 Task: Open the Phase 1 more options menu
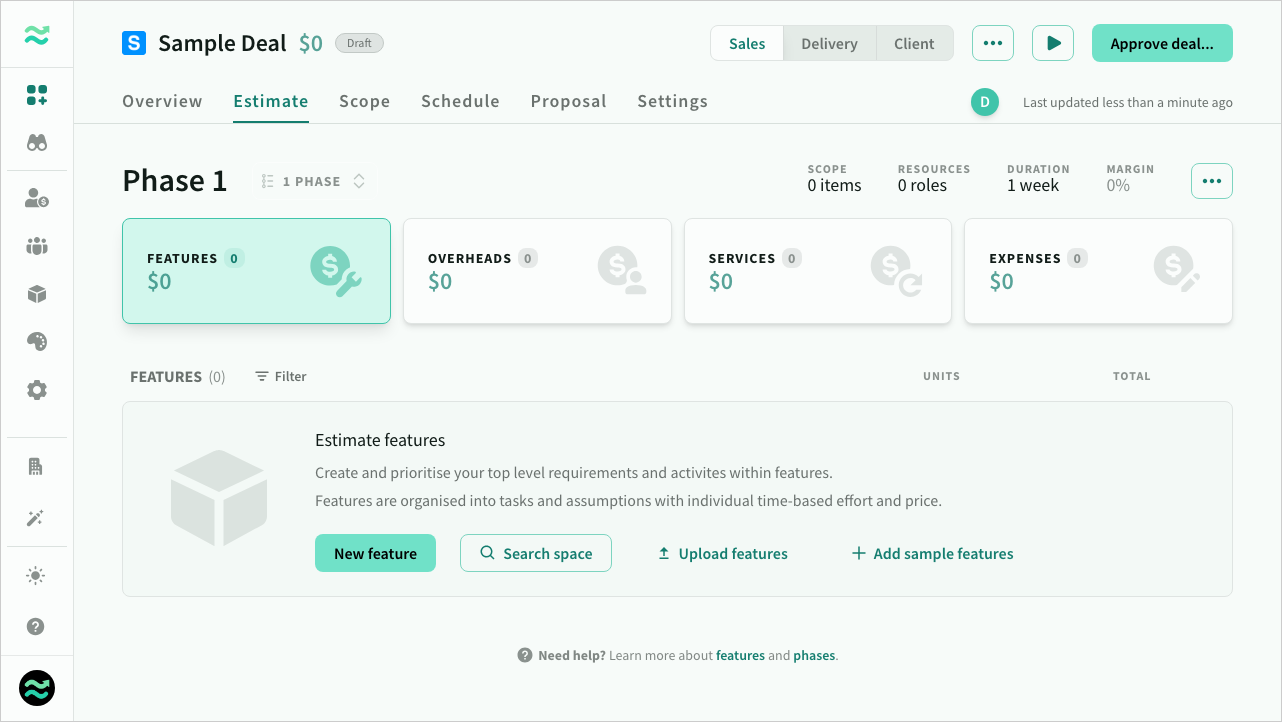pyautogui.click(x=1211, y=181)
